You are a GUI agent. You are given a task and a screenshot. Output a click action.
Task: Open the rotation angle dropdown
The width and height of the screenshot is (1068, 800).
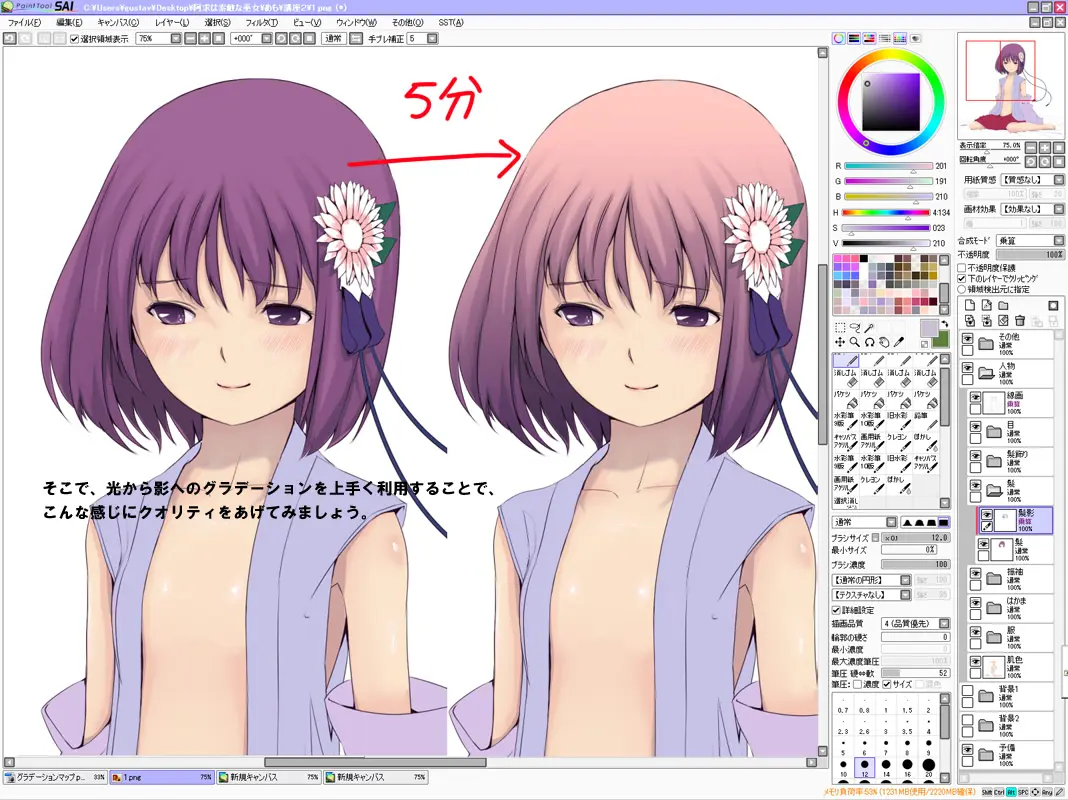coord(267,39)
